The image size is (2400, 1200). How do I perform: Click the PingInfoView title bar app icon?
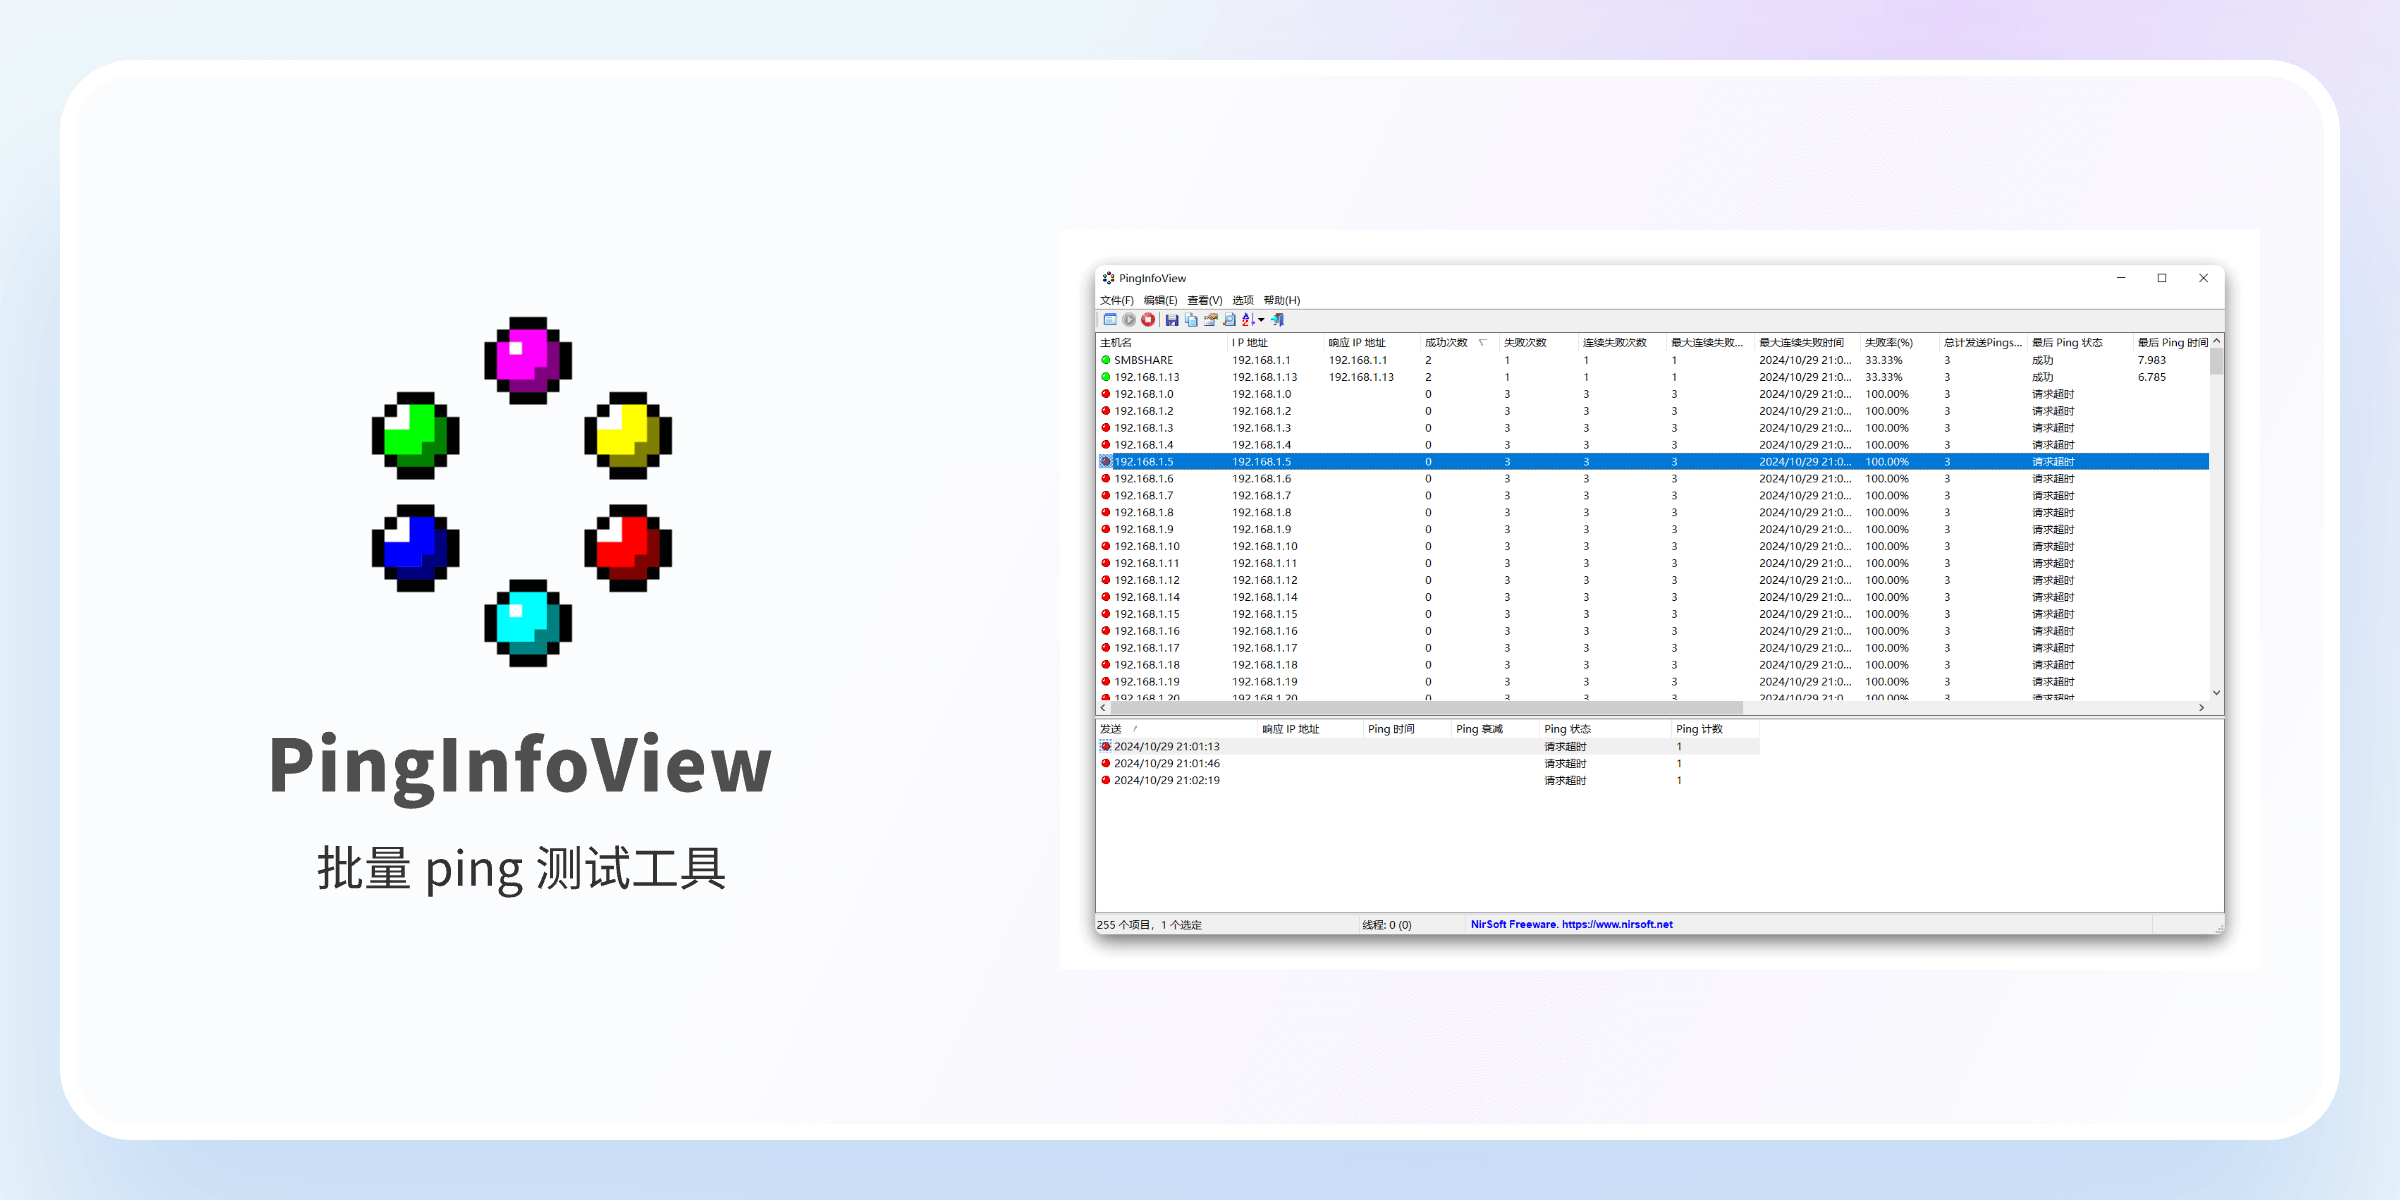(x=1108, y=278)
